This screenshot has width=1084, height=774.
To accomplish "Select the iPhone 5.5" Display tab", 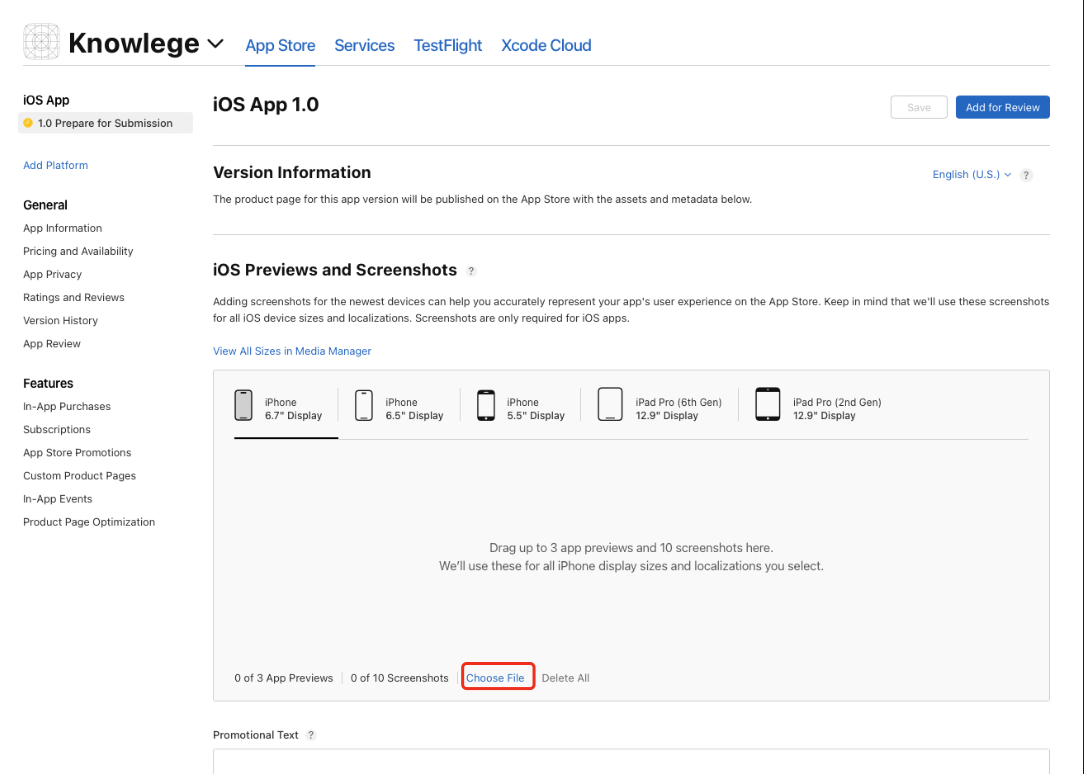I will pyautogui.click(x=521, y=408).
